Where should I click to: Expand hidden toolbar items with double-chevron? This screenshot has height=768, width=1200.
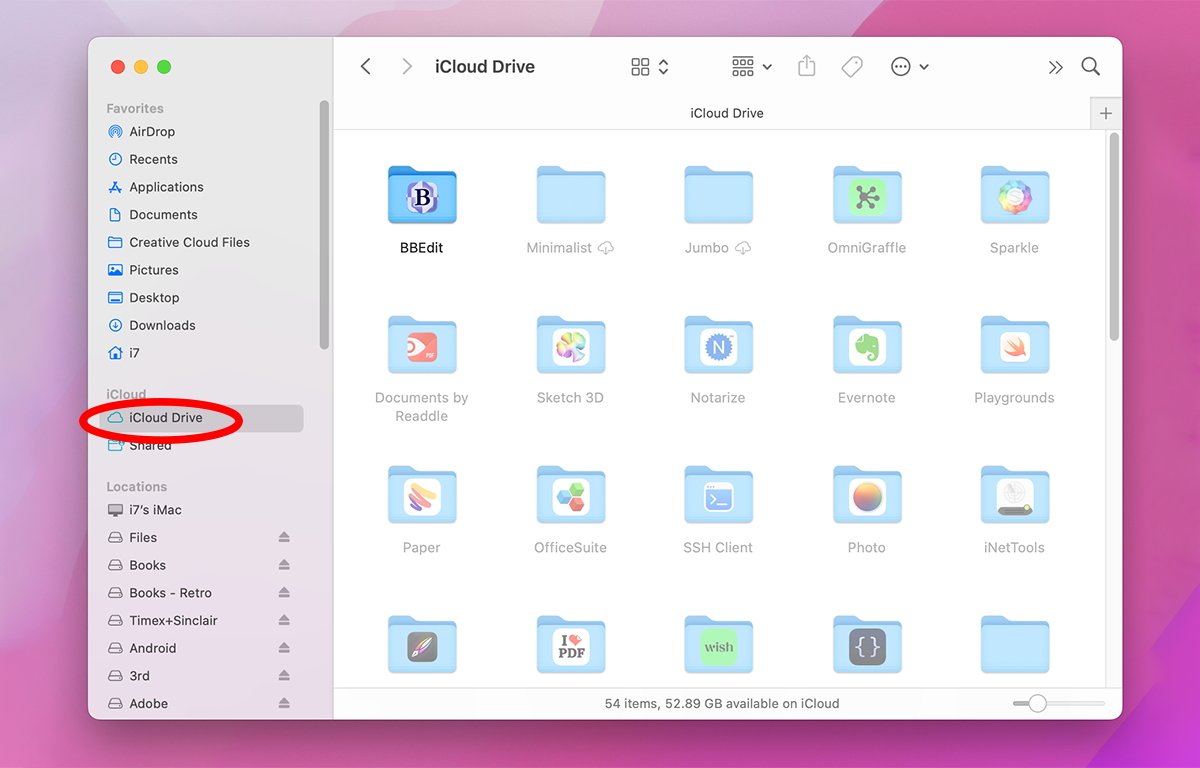(x=1056, y=66)
